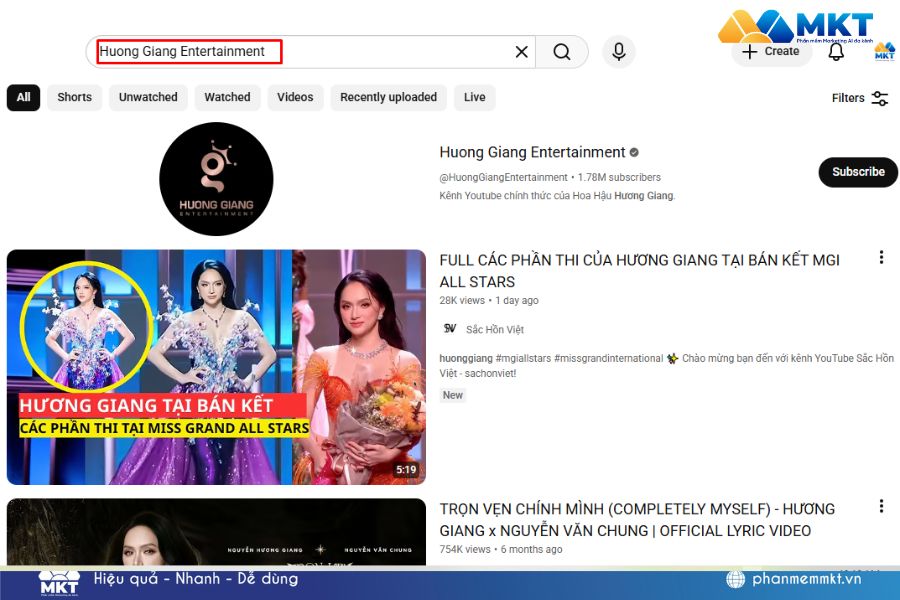Click the channel description Kênh Youtube chính thức

pyautogui.click(x=557, y=196)
